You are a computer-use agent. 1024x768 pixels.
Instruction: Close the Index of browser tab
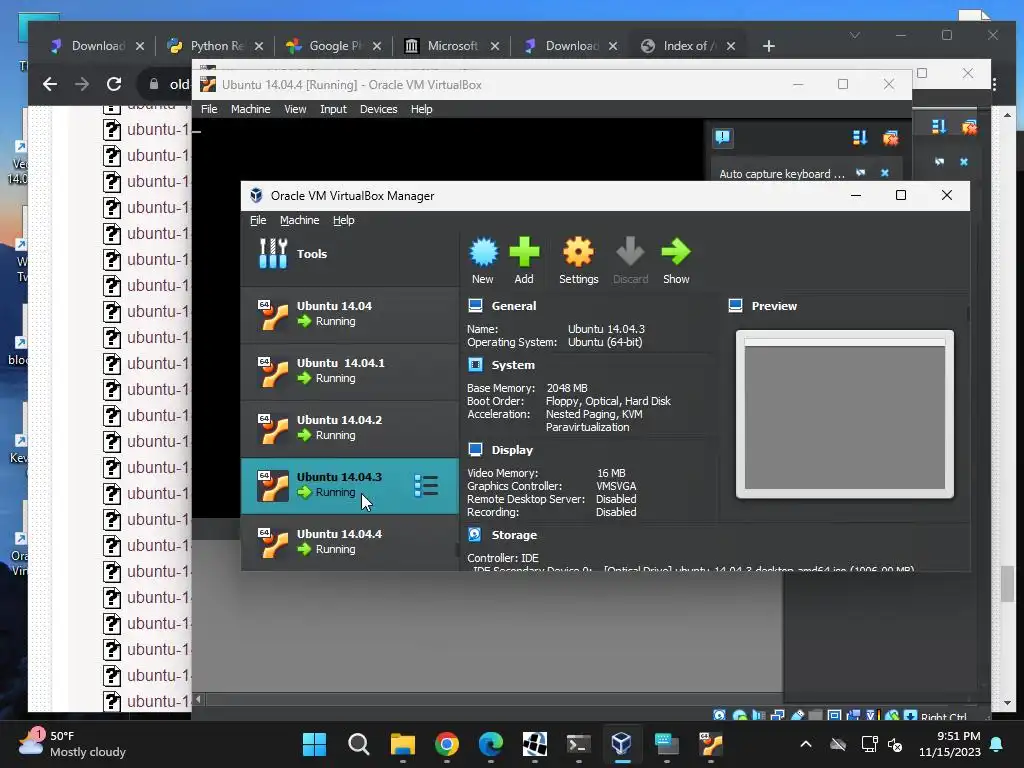click(731, 46)
